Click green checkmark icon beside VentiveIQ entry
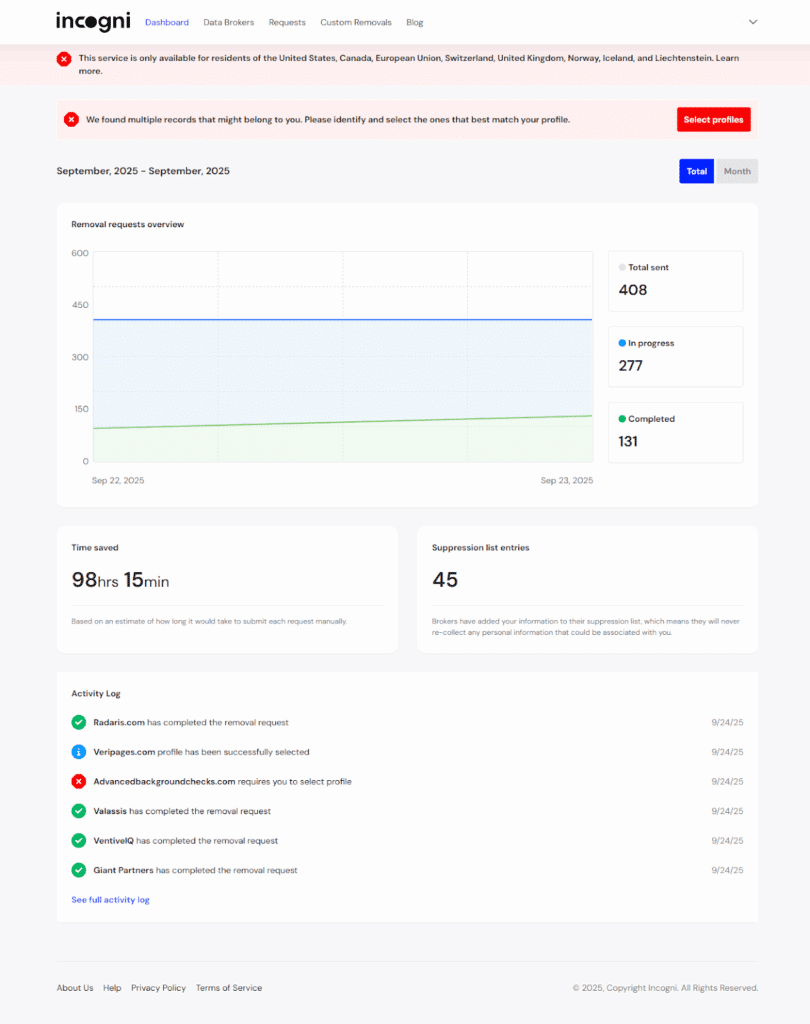 (x=79, y=841)
